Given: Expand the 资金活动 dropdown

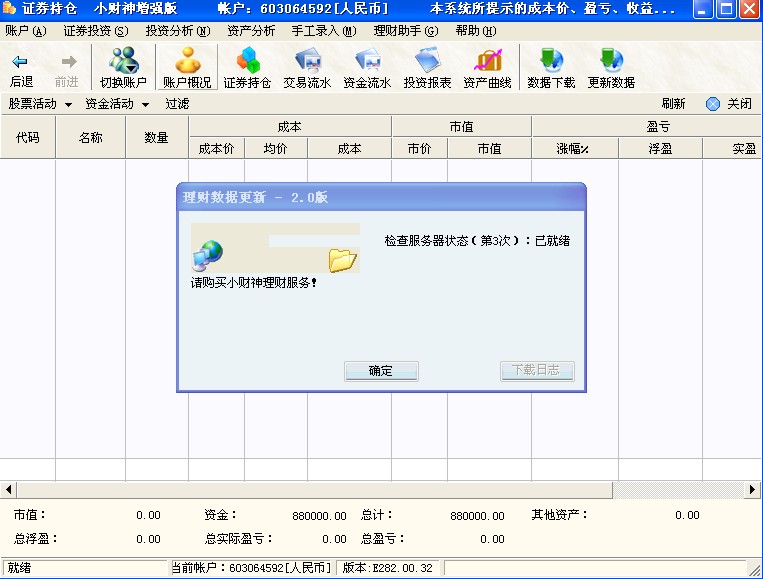Looking at the screenshot, I should pyautogui.click(x=117, y=104).
